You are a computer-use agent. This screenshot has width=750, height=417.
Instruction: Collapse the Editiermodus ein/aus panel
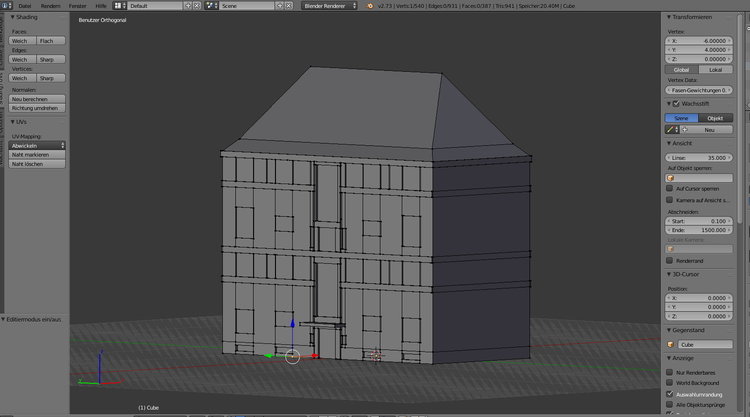pyautogui.click(x=3, y=319)
